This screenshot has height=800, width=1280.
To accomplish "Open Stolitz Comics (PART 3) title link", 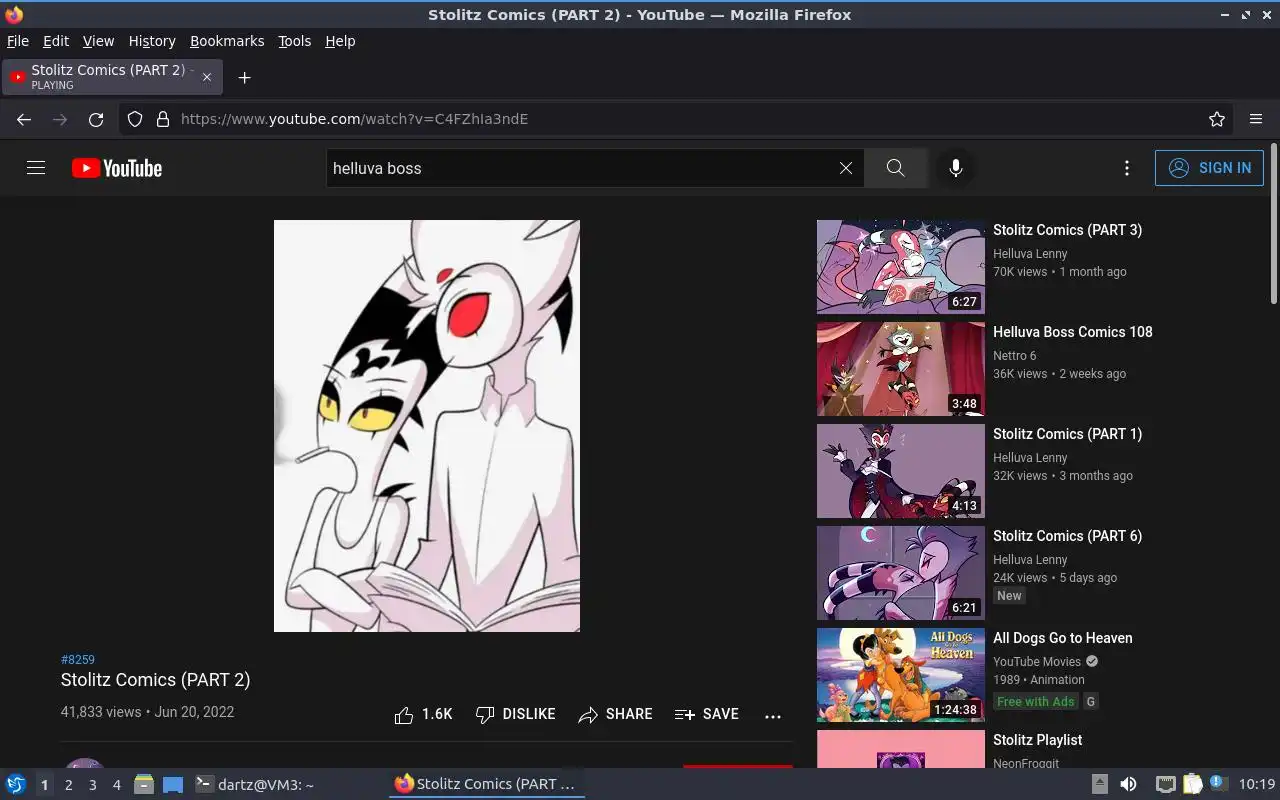I will (1067, 230).
